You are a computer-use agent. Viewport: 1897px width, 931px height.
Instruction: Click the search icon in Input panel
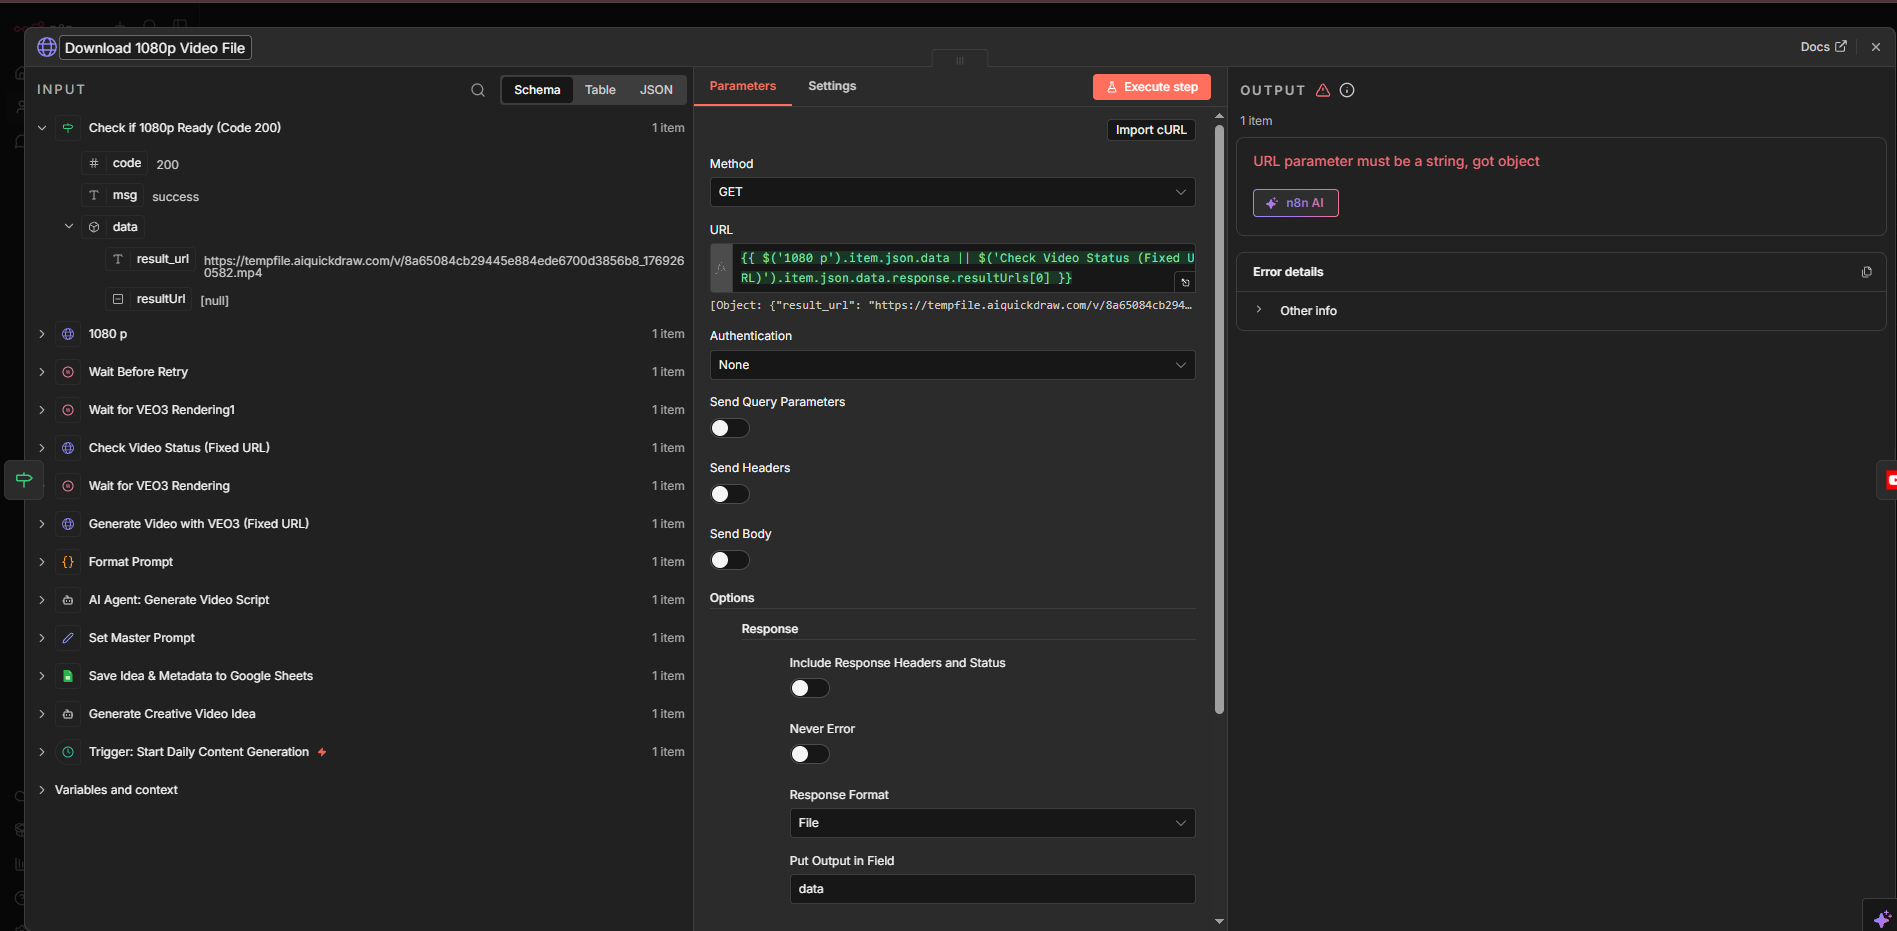478,90
